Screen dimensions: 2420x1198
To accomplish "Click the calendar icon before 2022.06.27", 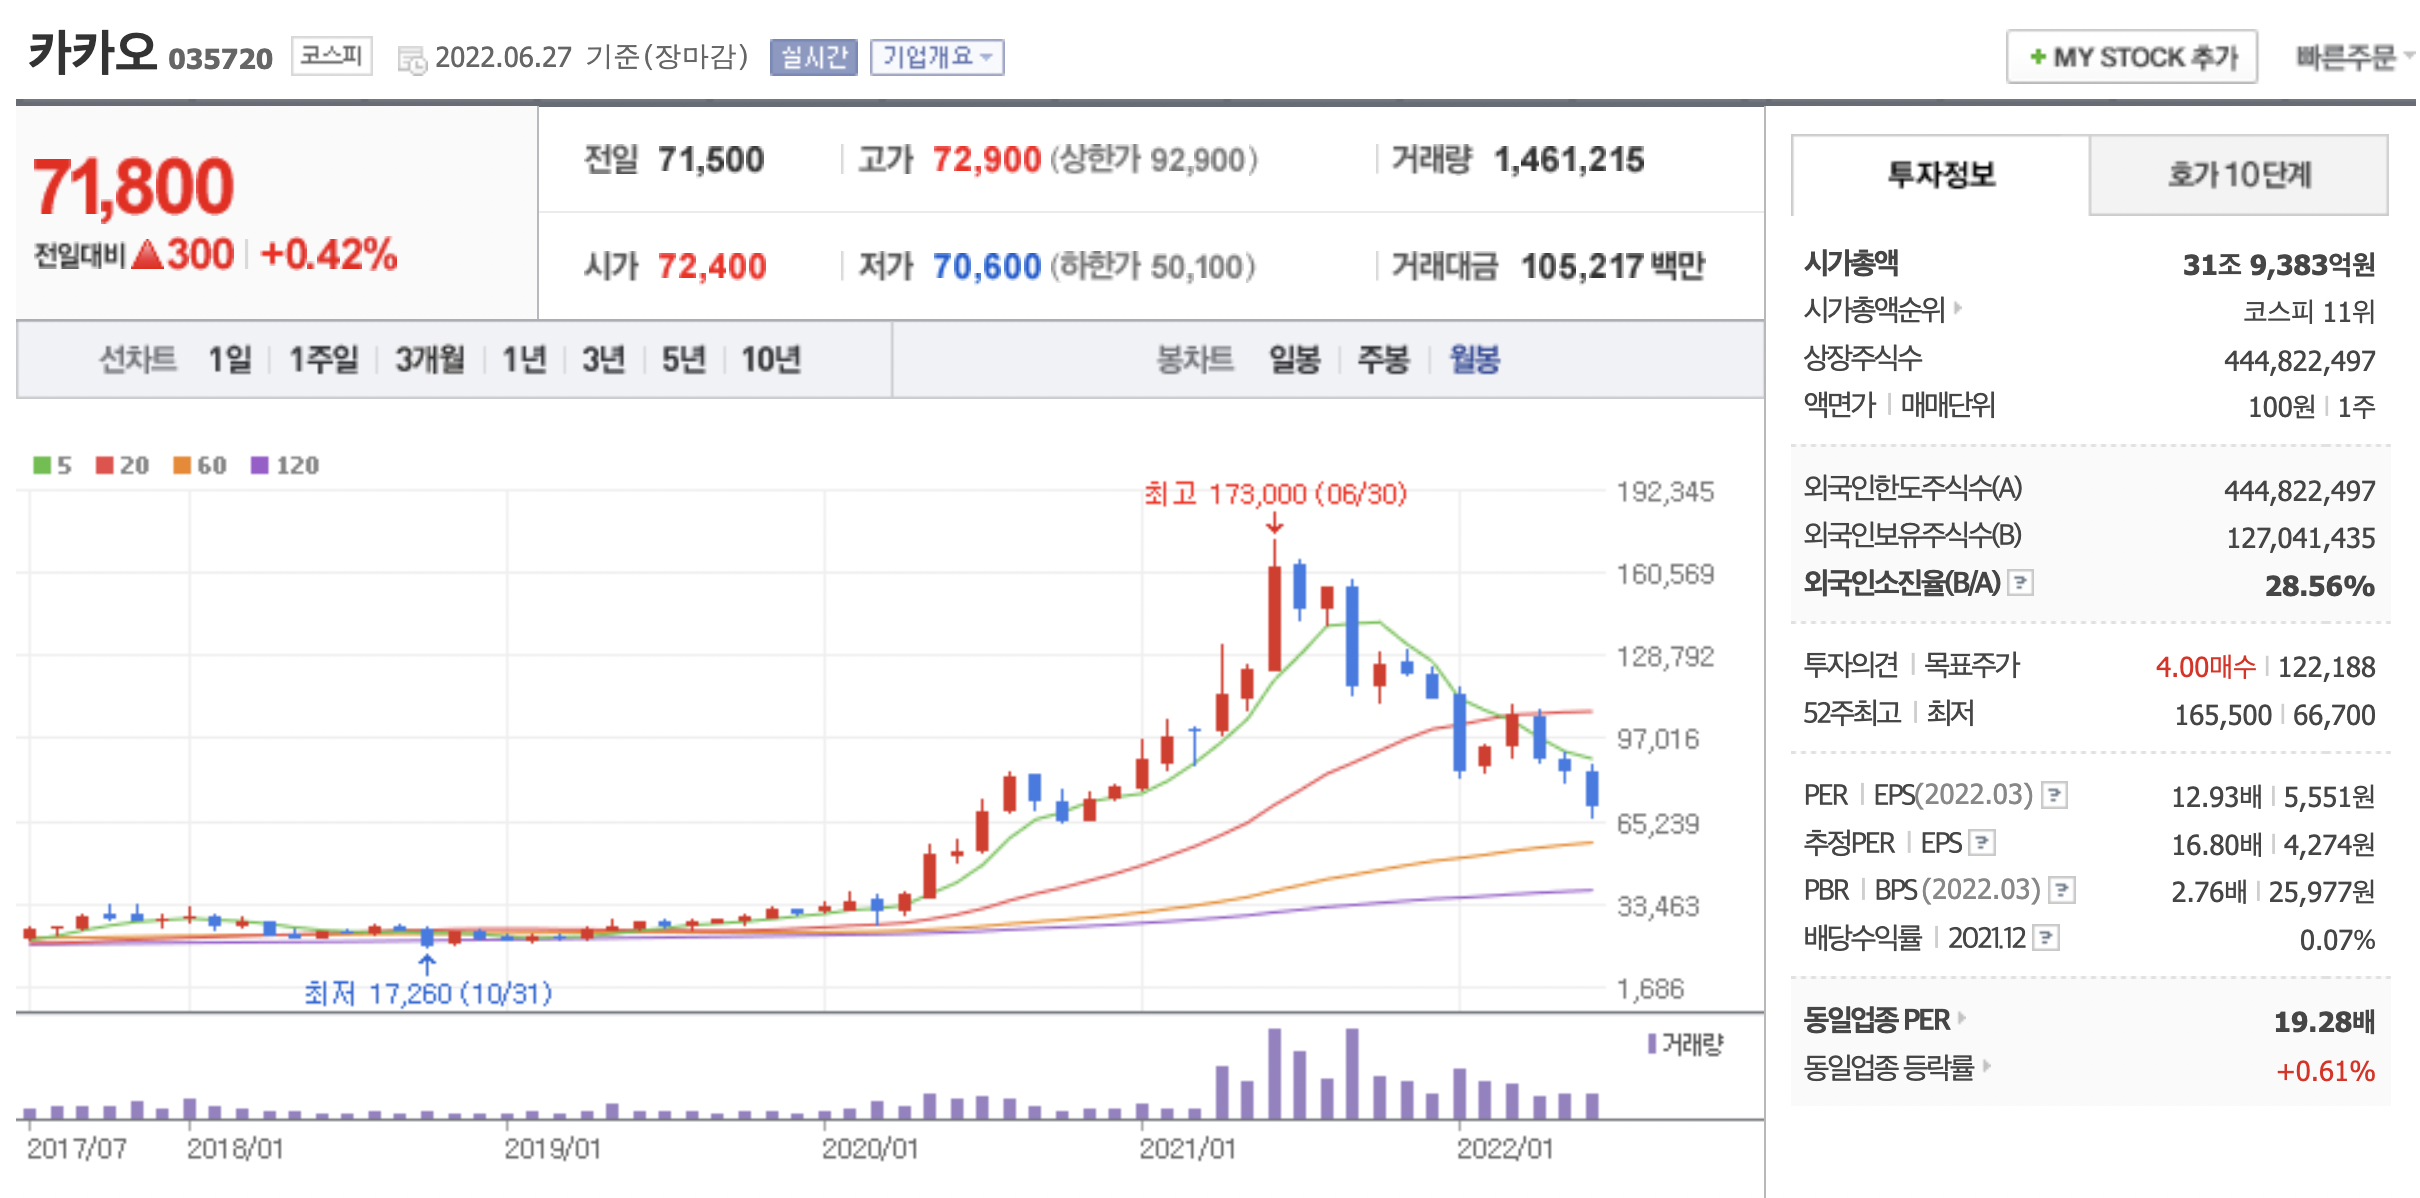I will tap(412, 59).
